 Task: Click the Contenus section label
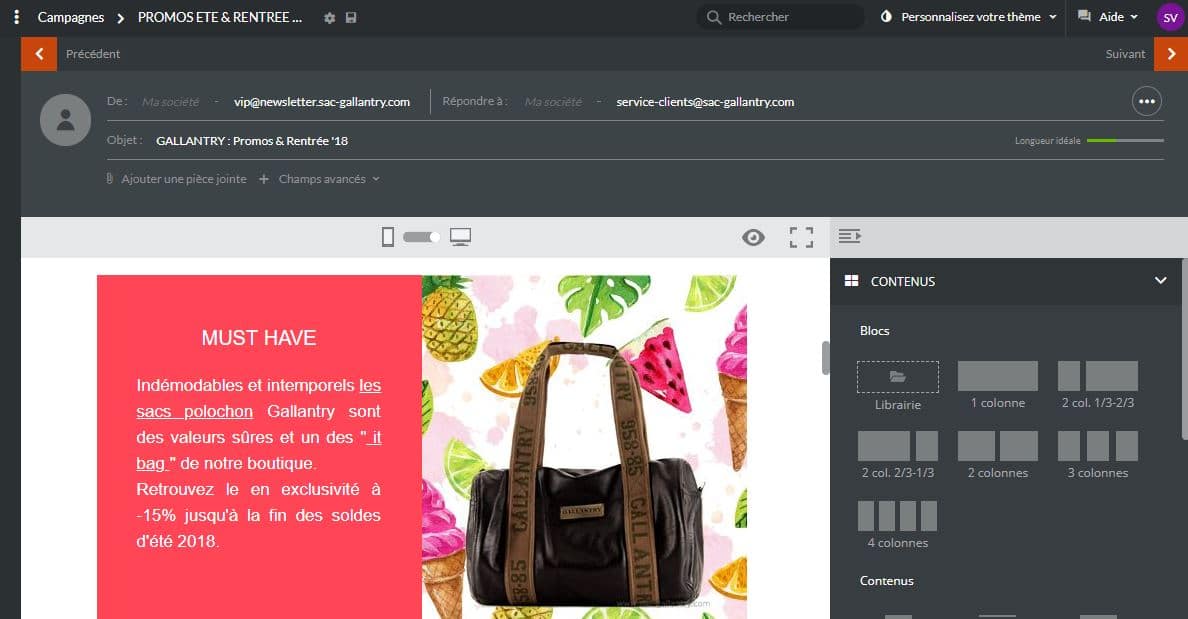pos(886,581)
